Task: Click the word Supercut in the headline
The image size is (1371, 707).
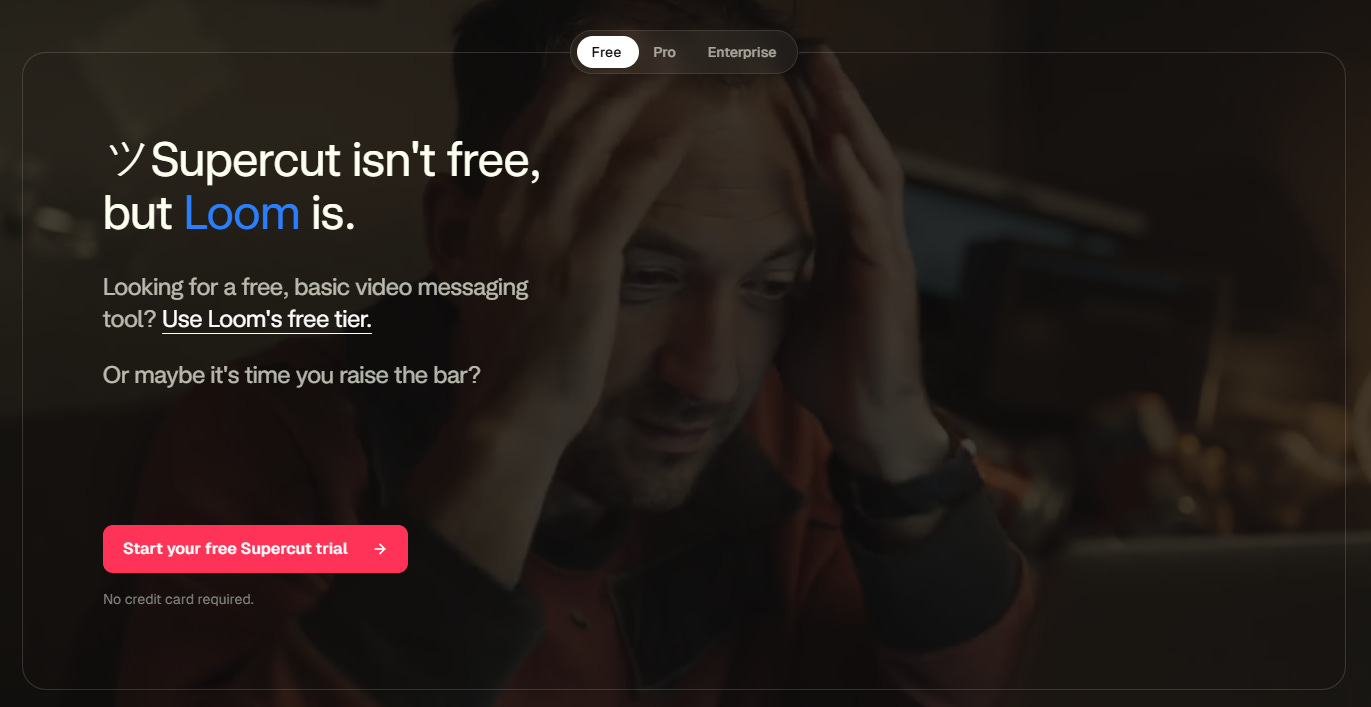Action: coord(244,162)
